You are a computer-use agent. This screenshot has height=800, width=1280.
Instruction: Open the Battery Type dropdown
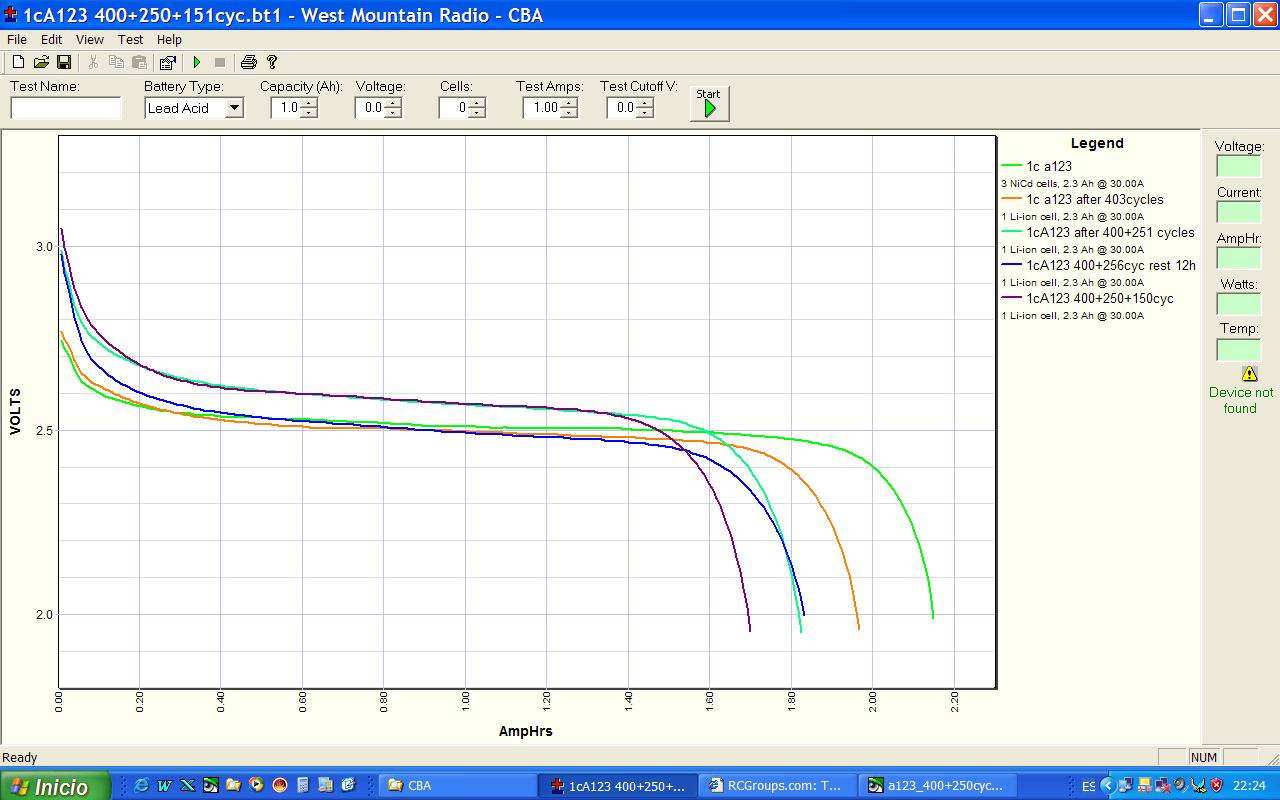tap(234, 108)
